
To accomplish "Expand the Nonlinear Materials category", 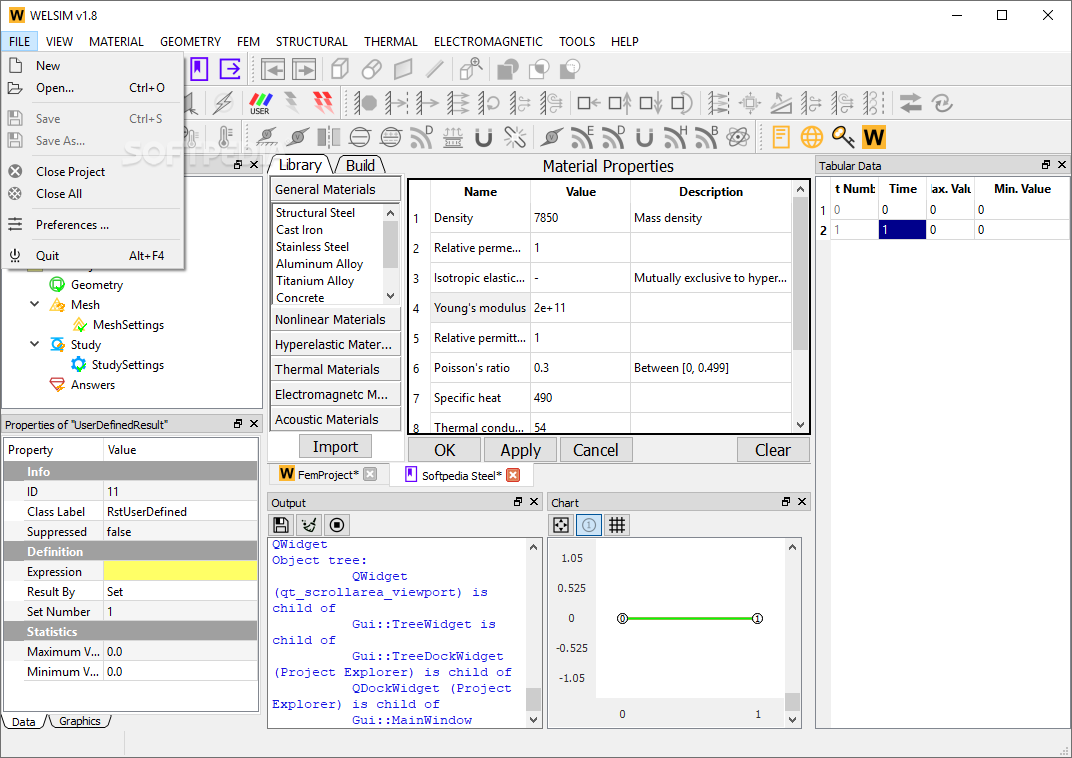I will point(335,319).
